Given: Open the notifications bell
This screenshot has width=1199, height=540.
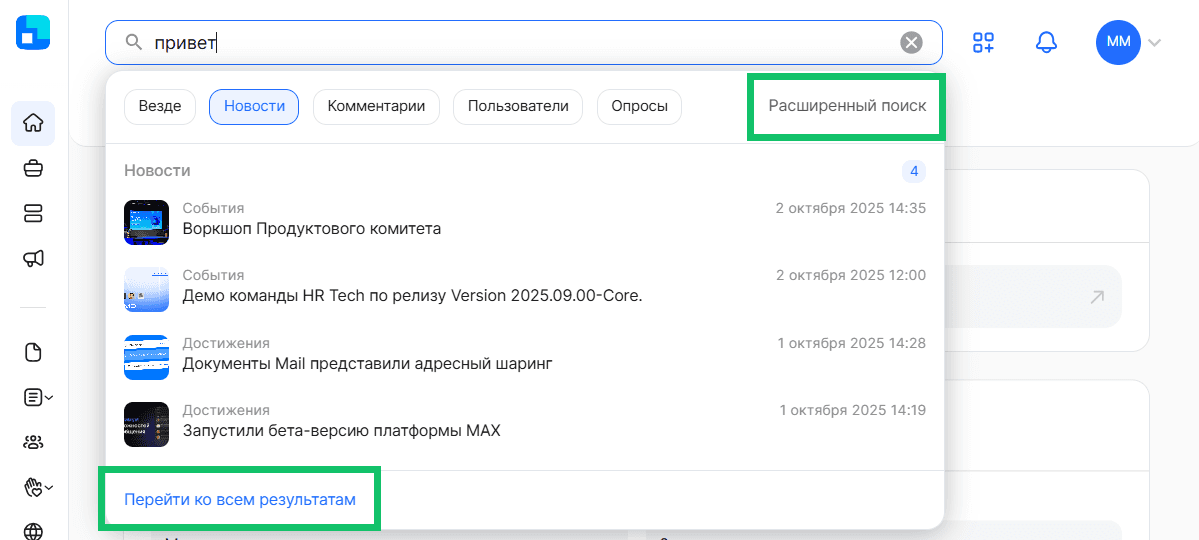Looking at the screenshot, I should (x=1046, y=42).
